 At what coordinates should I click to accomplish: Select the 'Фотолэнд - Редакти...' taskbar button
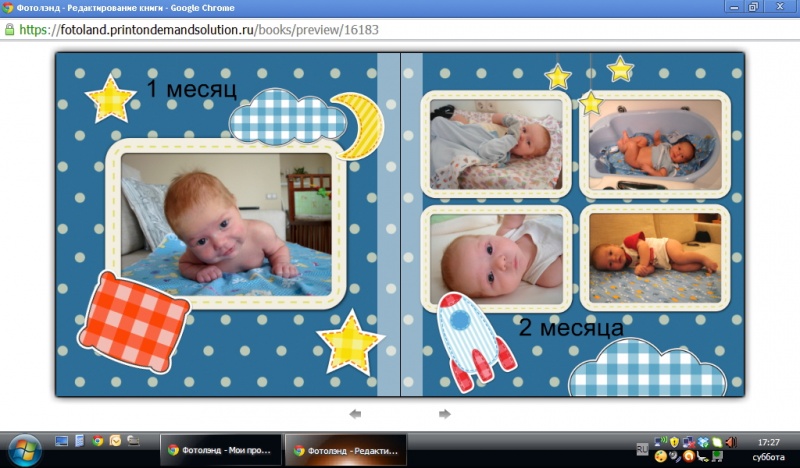(x=345, y=450)
